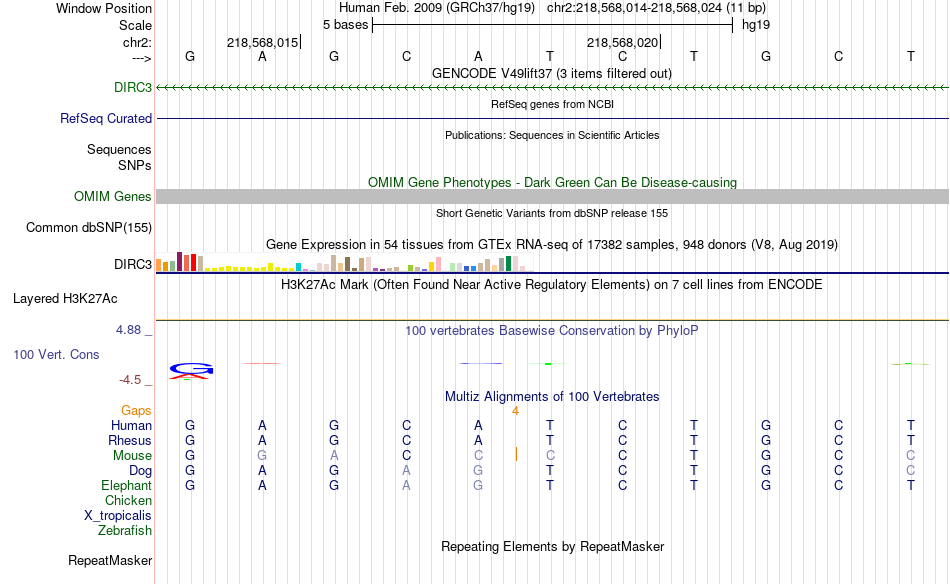Select the Human species label
This screenshot has height=584, width=950.
131,425
